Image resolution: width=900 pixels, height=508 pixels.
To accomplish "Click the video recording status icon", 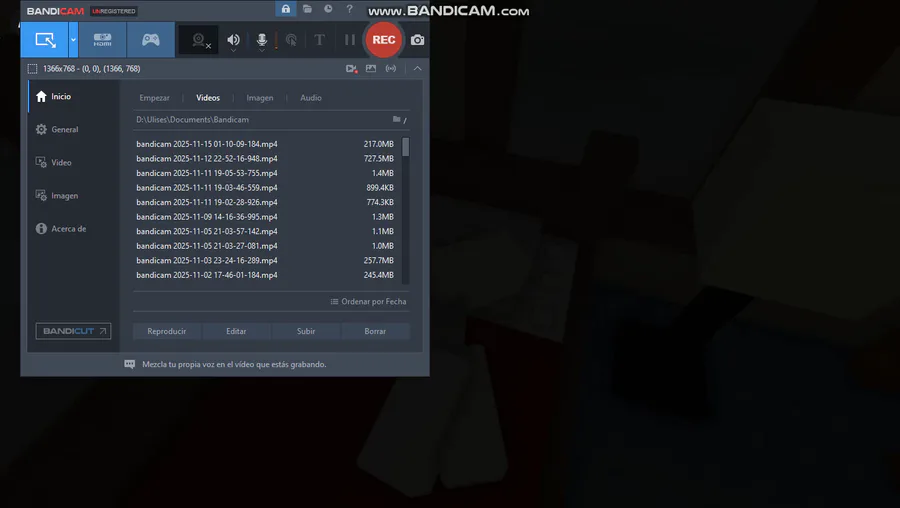I will [351, 69].
